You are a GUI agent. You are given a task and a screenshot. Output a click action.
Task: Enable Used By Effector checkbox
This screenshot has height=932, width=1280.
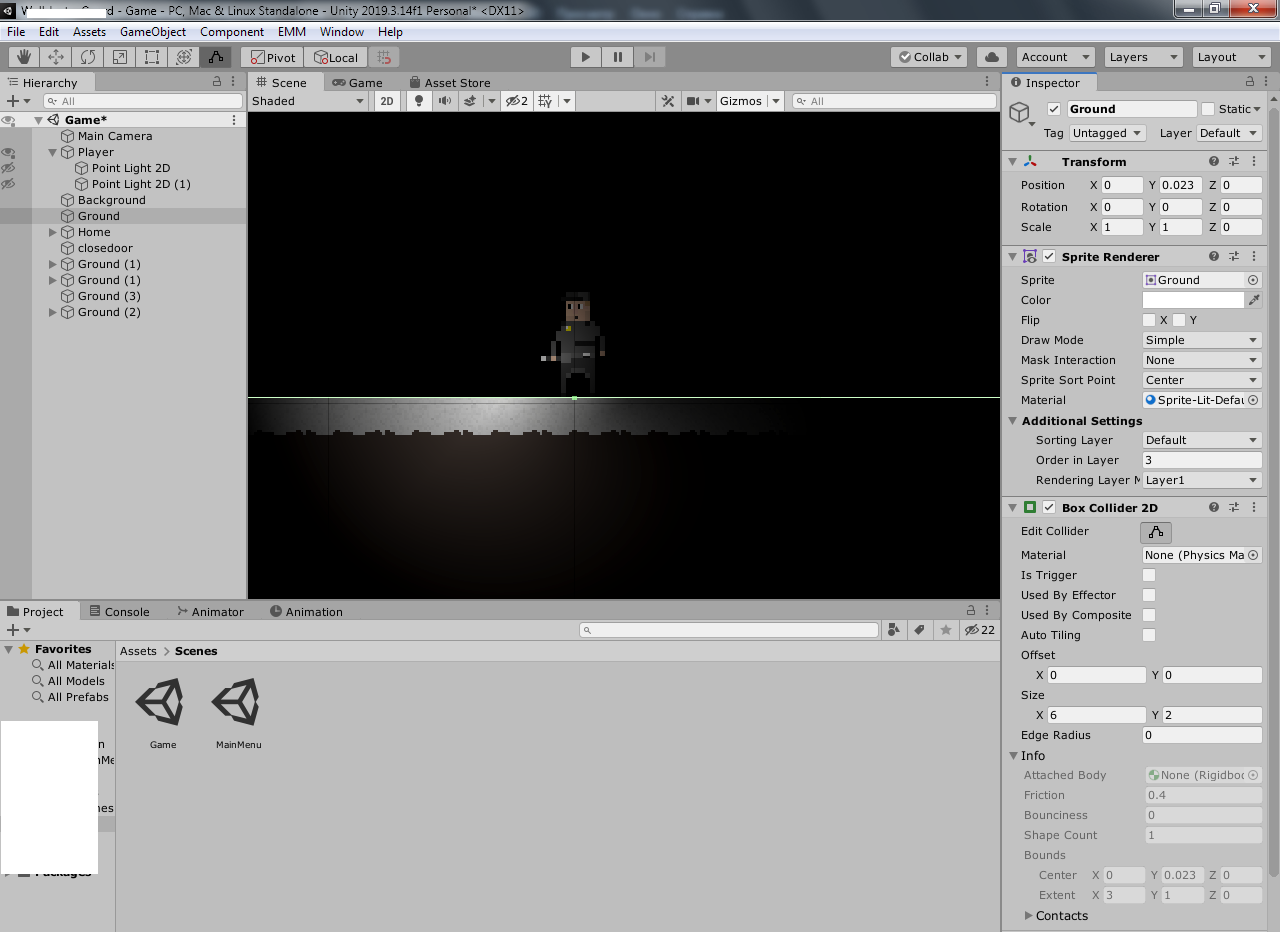(x=1149, y=595)
